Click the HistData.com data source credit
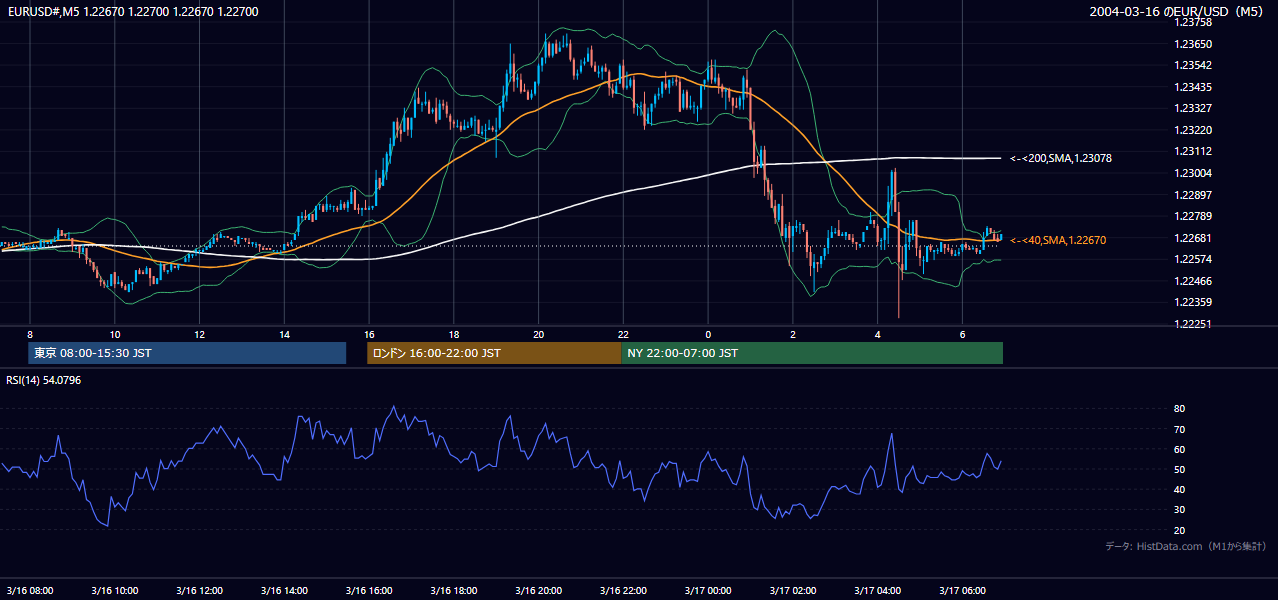 pos(1186,546)
